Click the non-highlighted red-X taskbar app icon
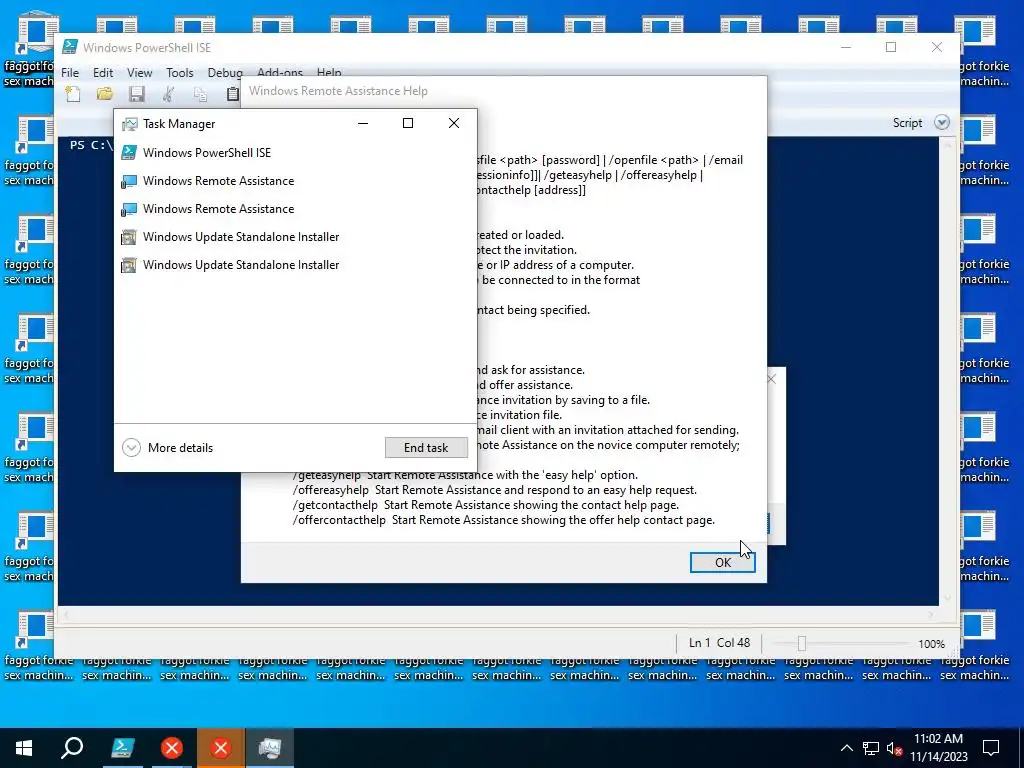The width and height of the screenshot is (1024, 768). pyautogui.click(x=172, y=748)
